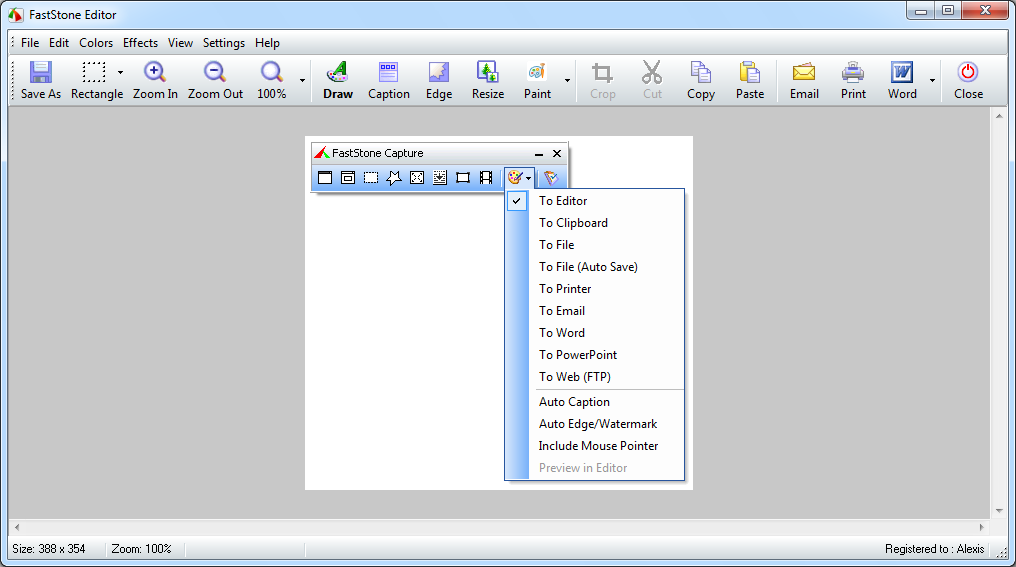Click the Zoom In magnifier
Screen dimensions: 1016x567
pos(155,80)
